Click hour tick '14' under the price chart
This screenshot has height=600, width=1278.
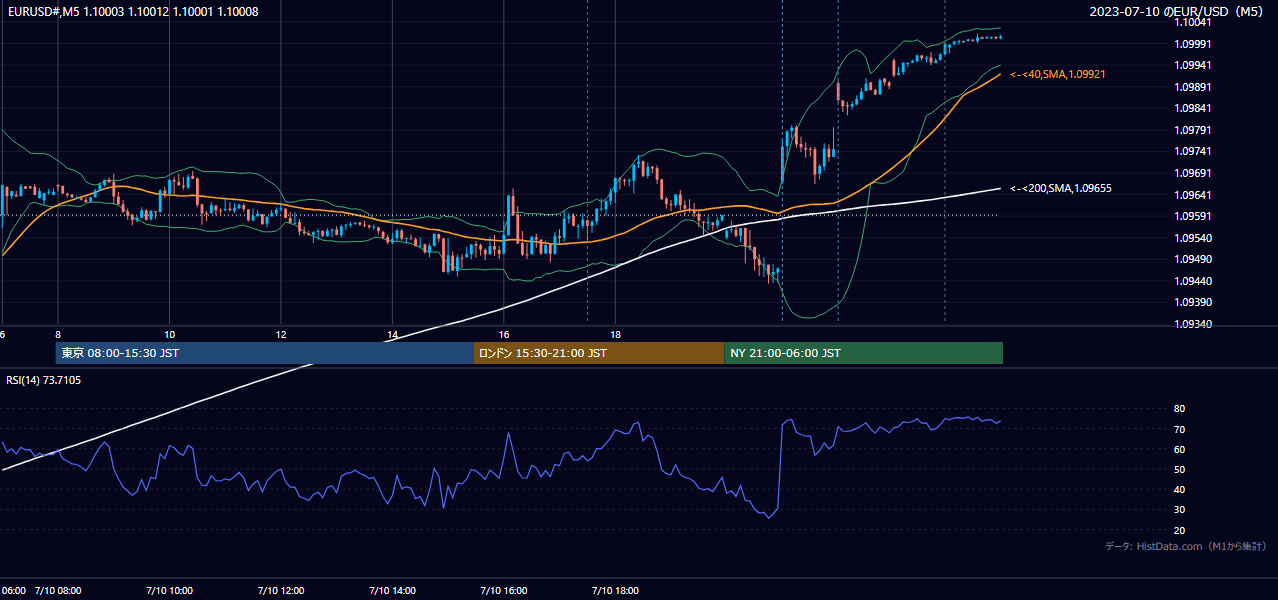(x=393, y=334)
